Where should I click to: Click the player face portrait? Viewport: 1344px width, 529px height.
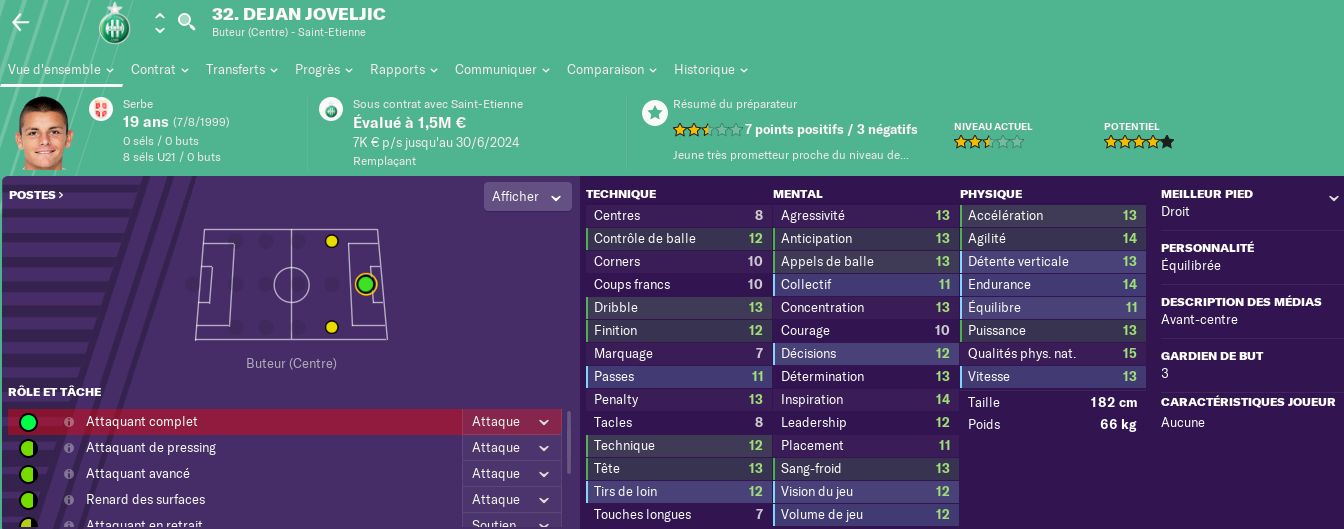coord(44,133)
